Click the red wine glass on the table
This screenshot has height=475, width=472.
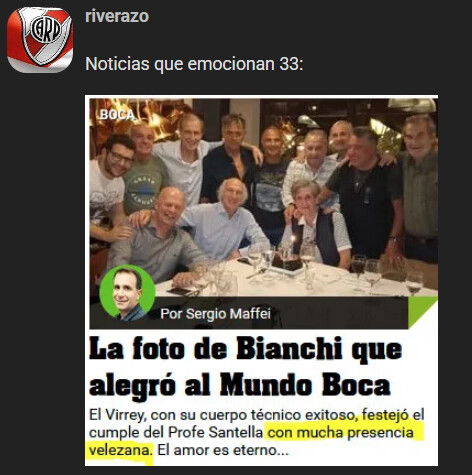click(358, 268)
